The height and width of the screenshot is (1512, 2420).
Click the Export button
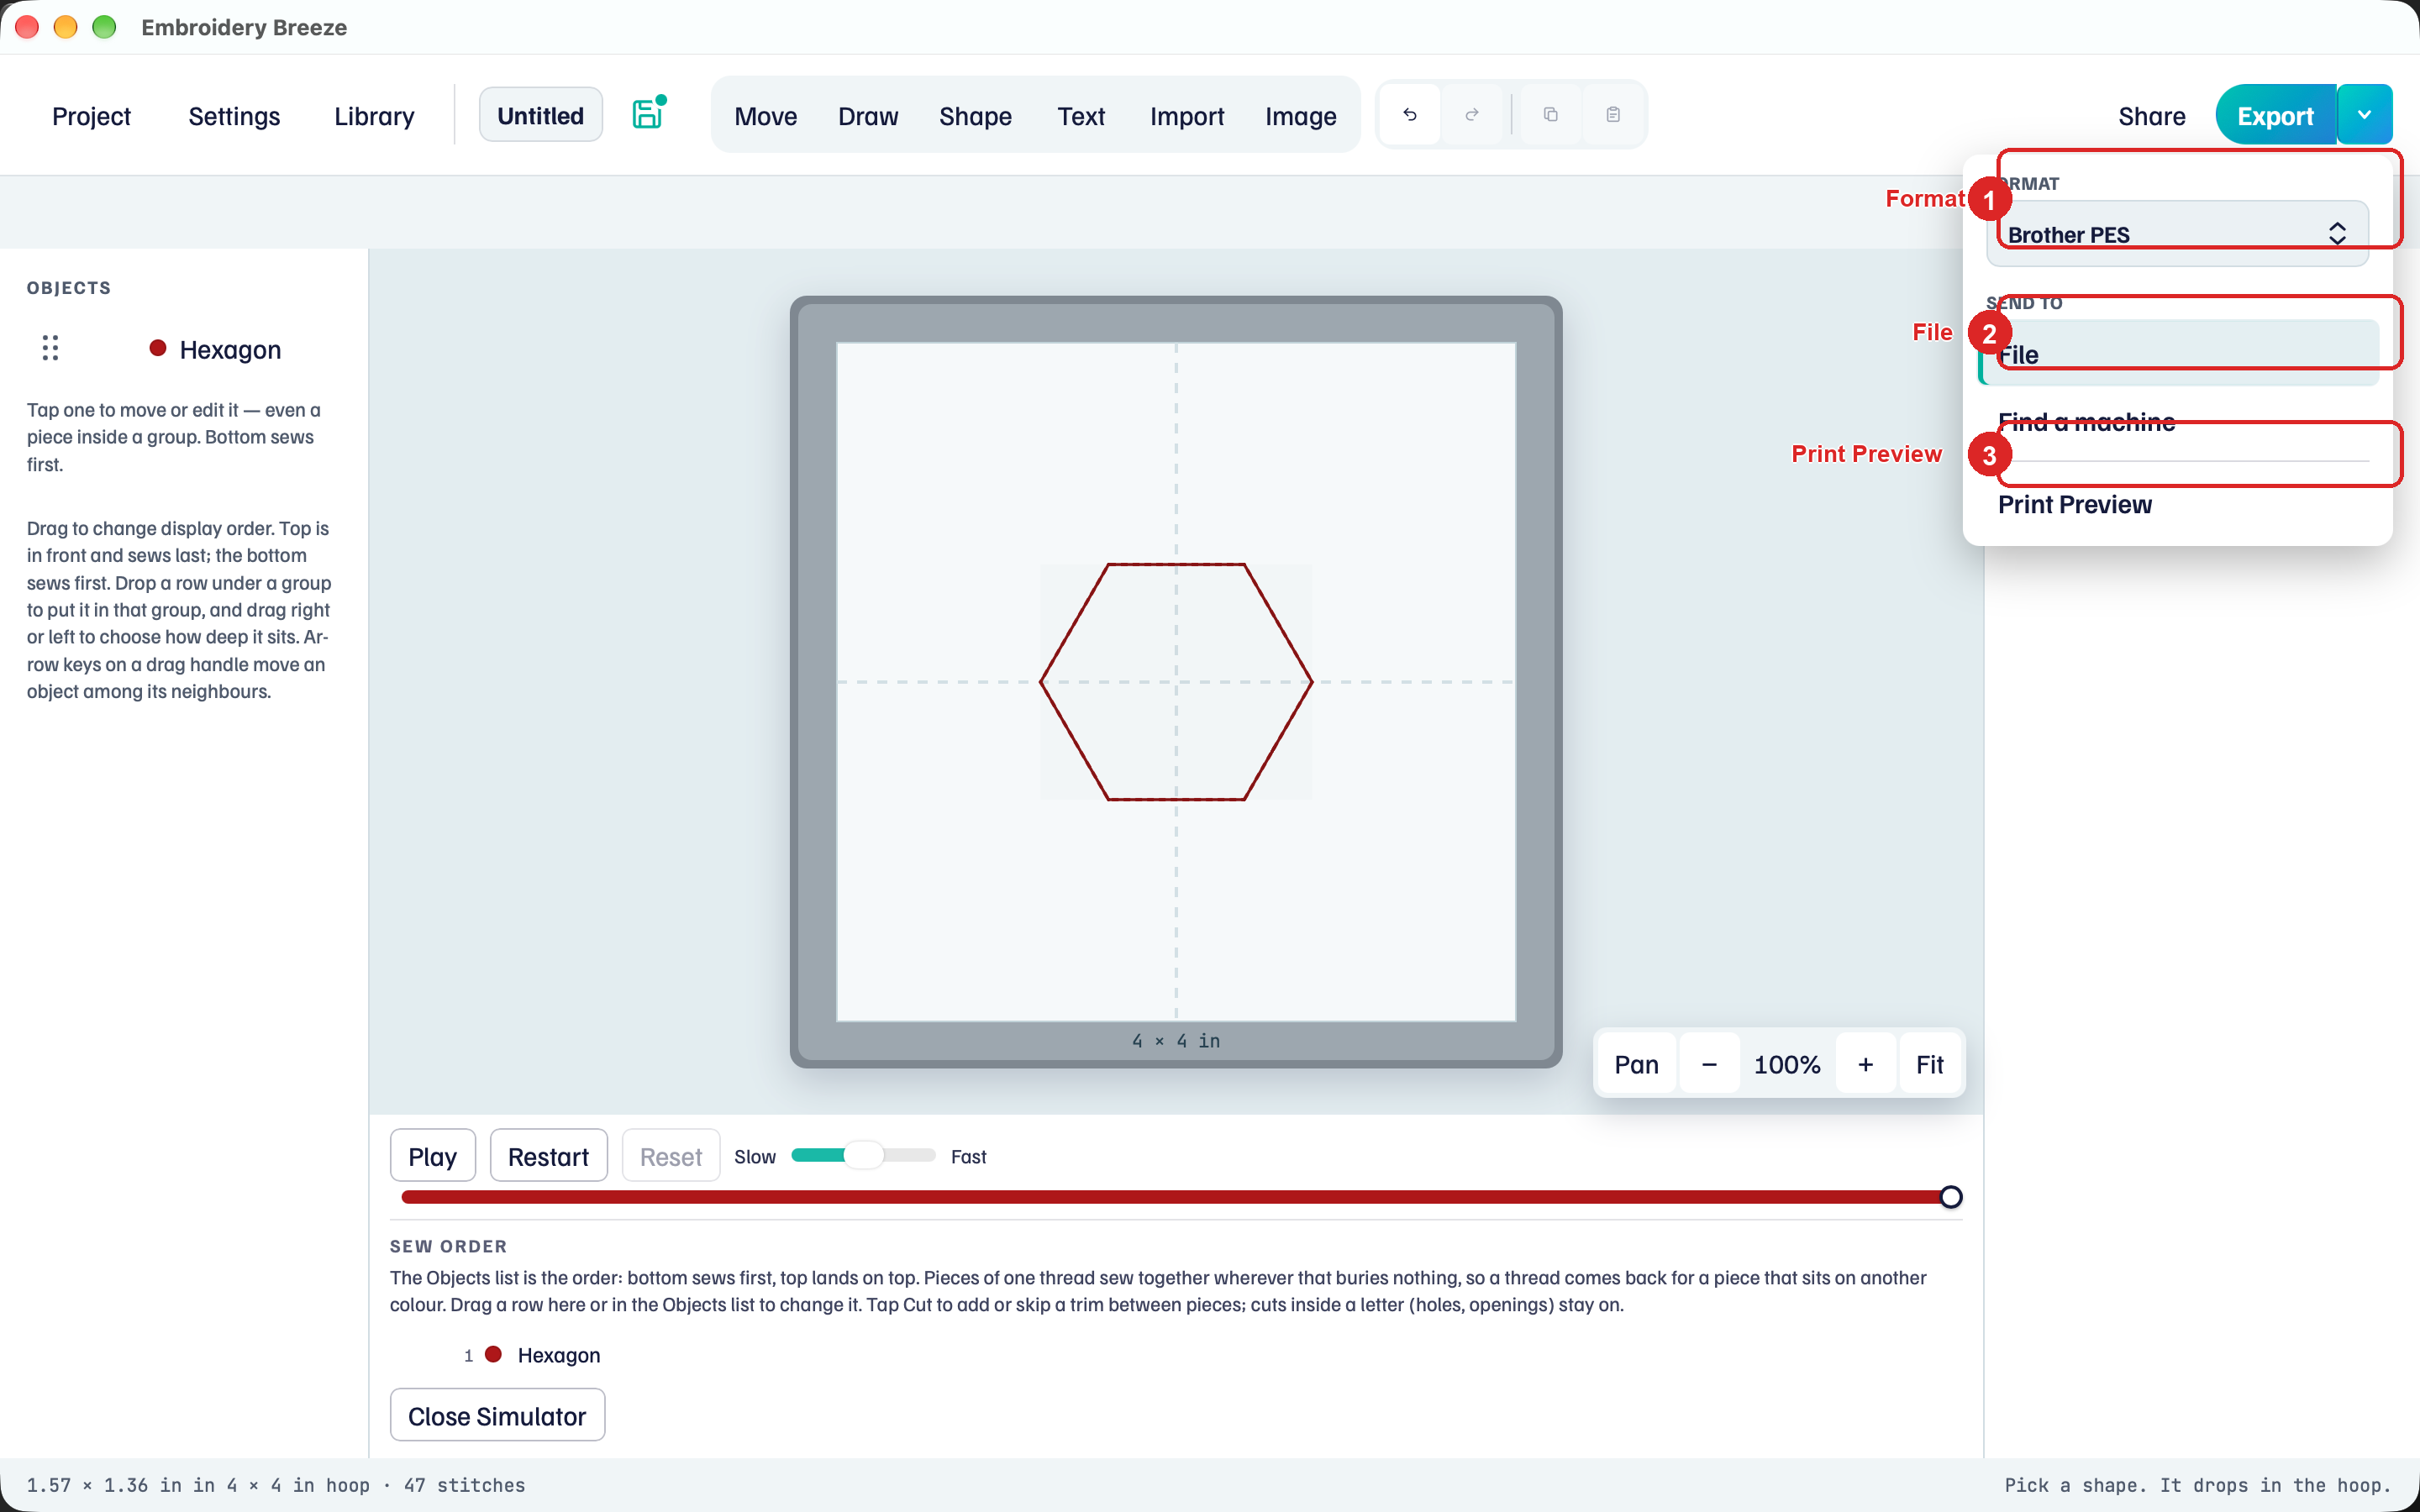[2275, 115]
